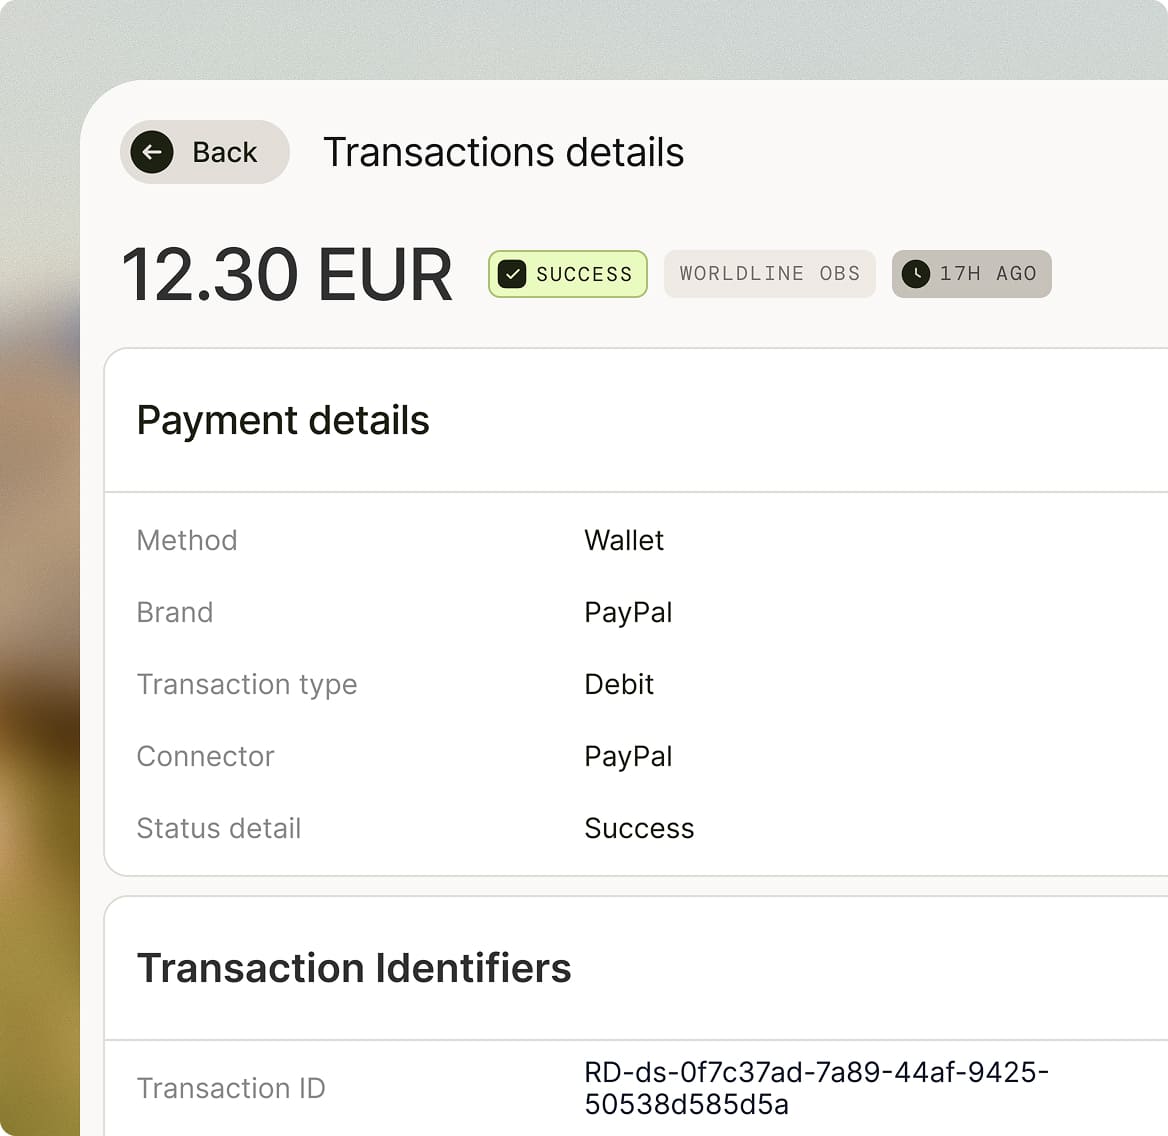This screenshot has width=1168, height=1136.
Task: Click the PayPal connector value
Action: click(x=628, y=756)
